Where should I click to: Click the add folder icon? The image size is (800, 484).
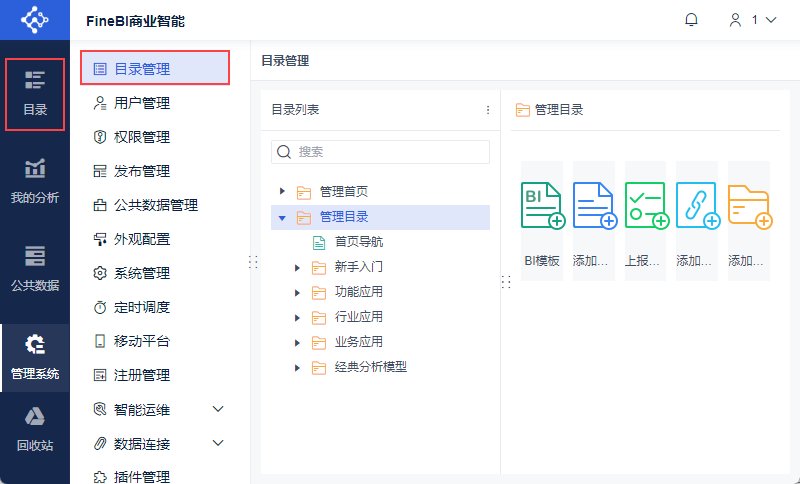click(x=749, y=206)
